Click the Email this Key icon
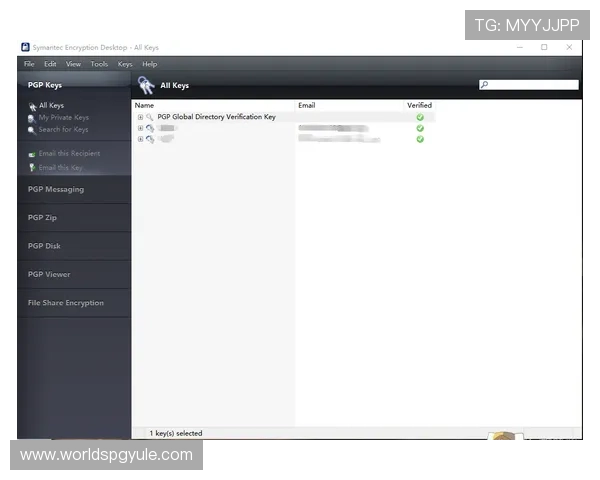 [x=32, y=167]
